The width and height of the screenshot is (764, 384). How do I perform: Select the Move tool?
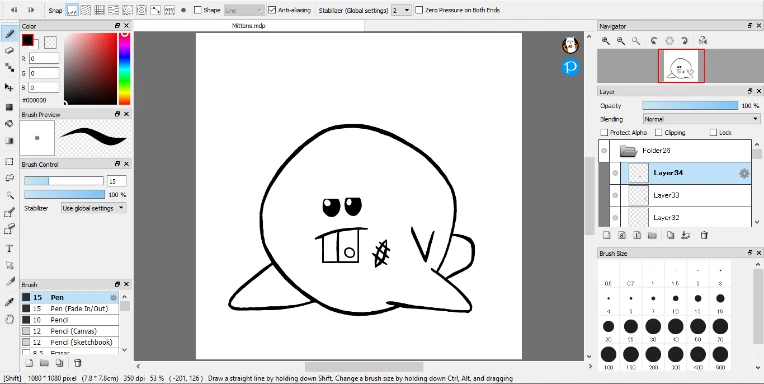(x=9, y=87)
